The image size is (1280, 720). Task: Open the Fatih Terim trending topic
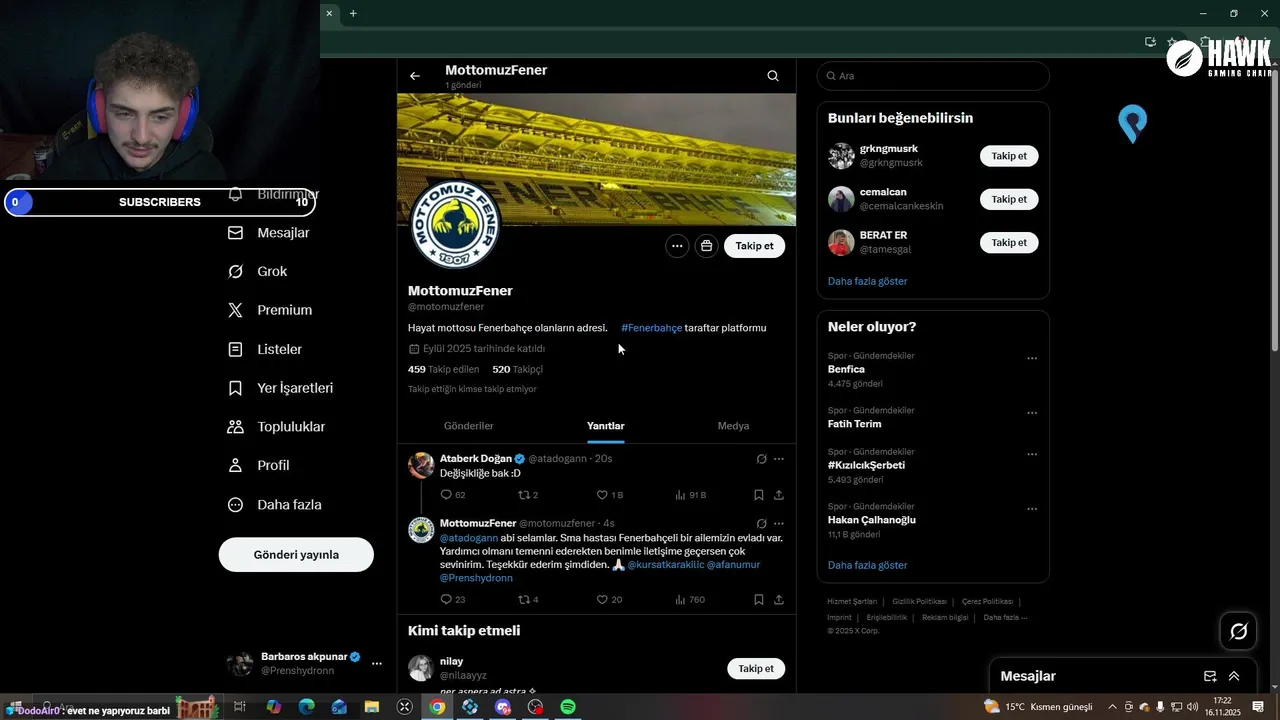click(x=854, y=424)
